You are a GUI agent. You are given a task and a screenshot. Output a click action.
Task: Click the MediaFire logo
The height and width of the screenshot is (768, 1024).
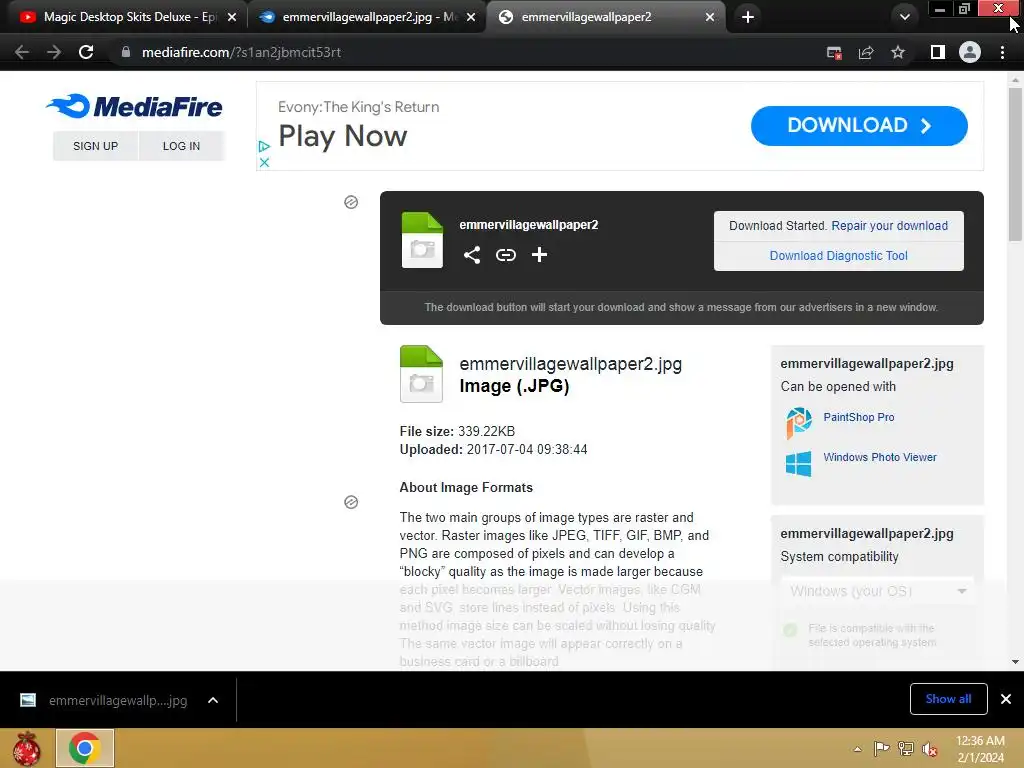coord(135,106)
